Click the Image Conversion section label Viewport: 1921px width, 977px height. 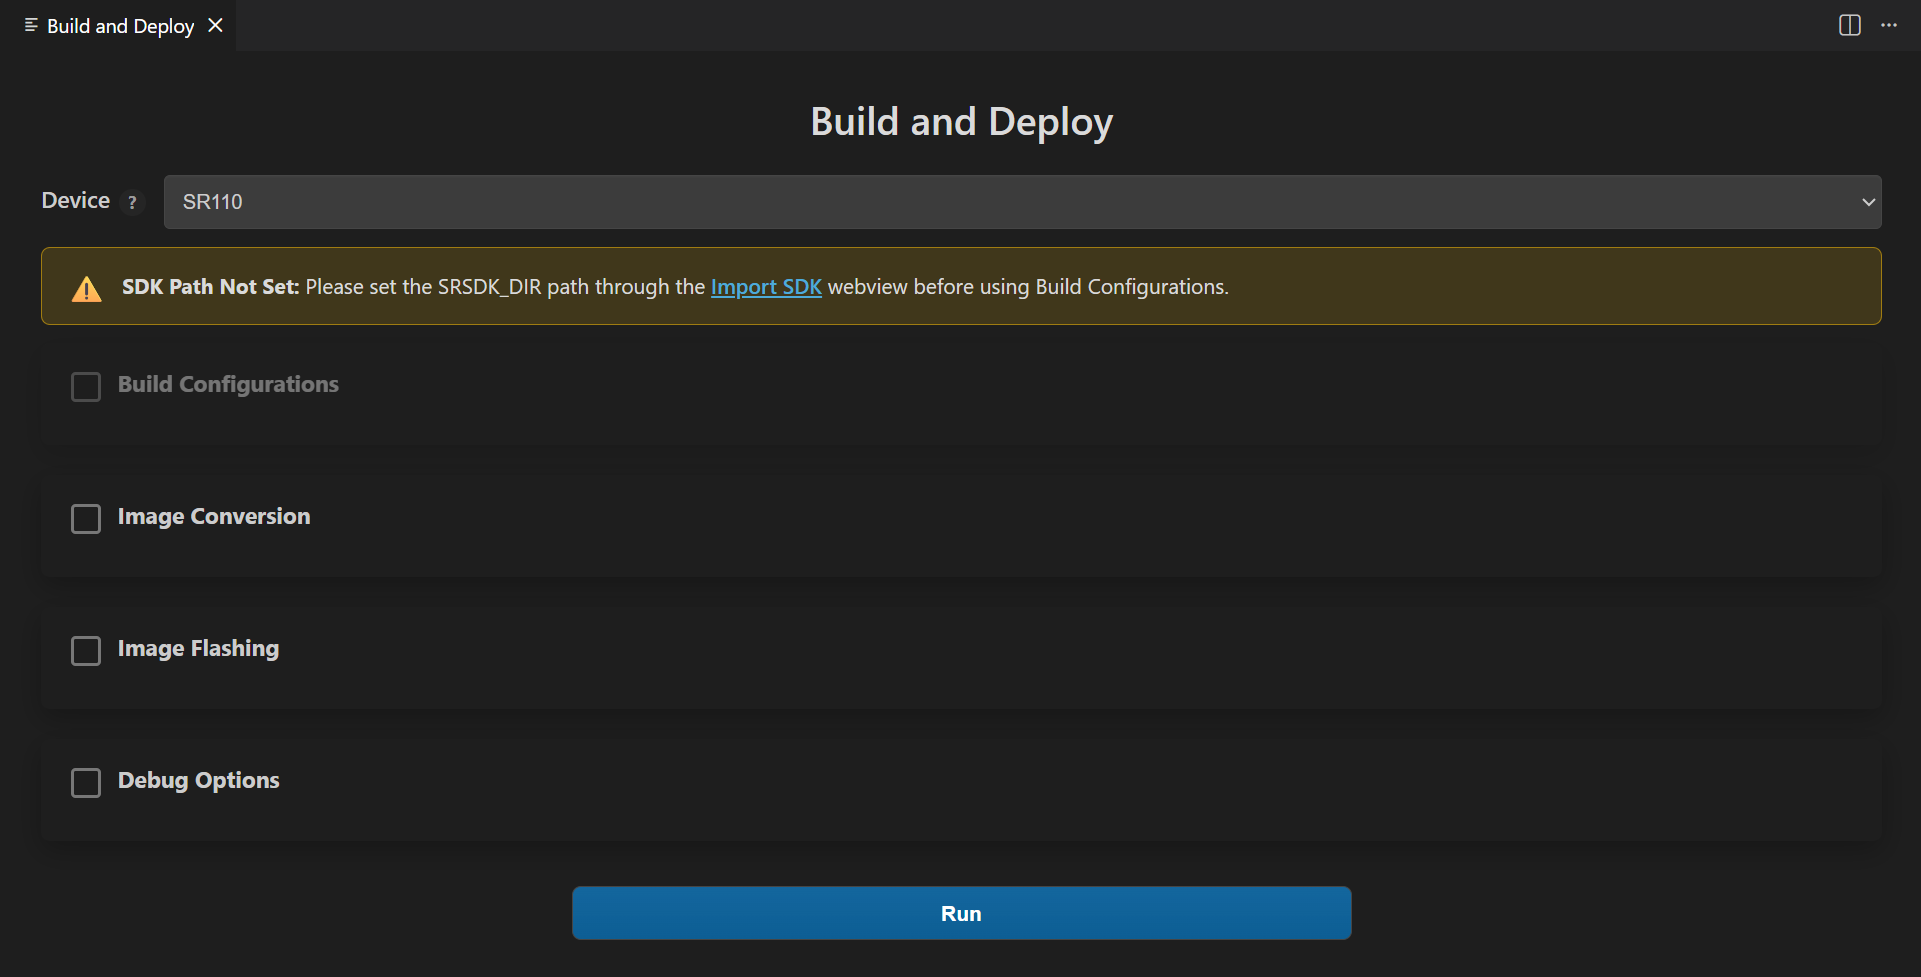point(214,517)
